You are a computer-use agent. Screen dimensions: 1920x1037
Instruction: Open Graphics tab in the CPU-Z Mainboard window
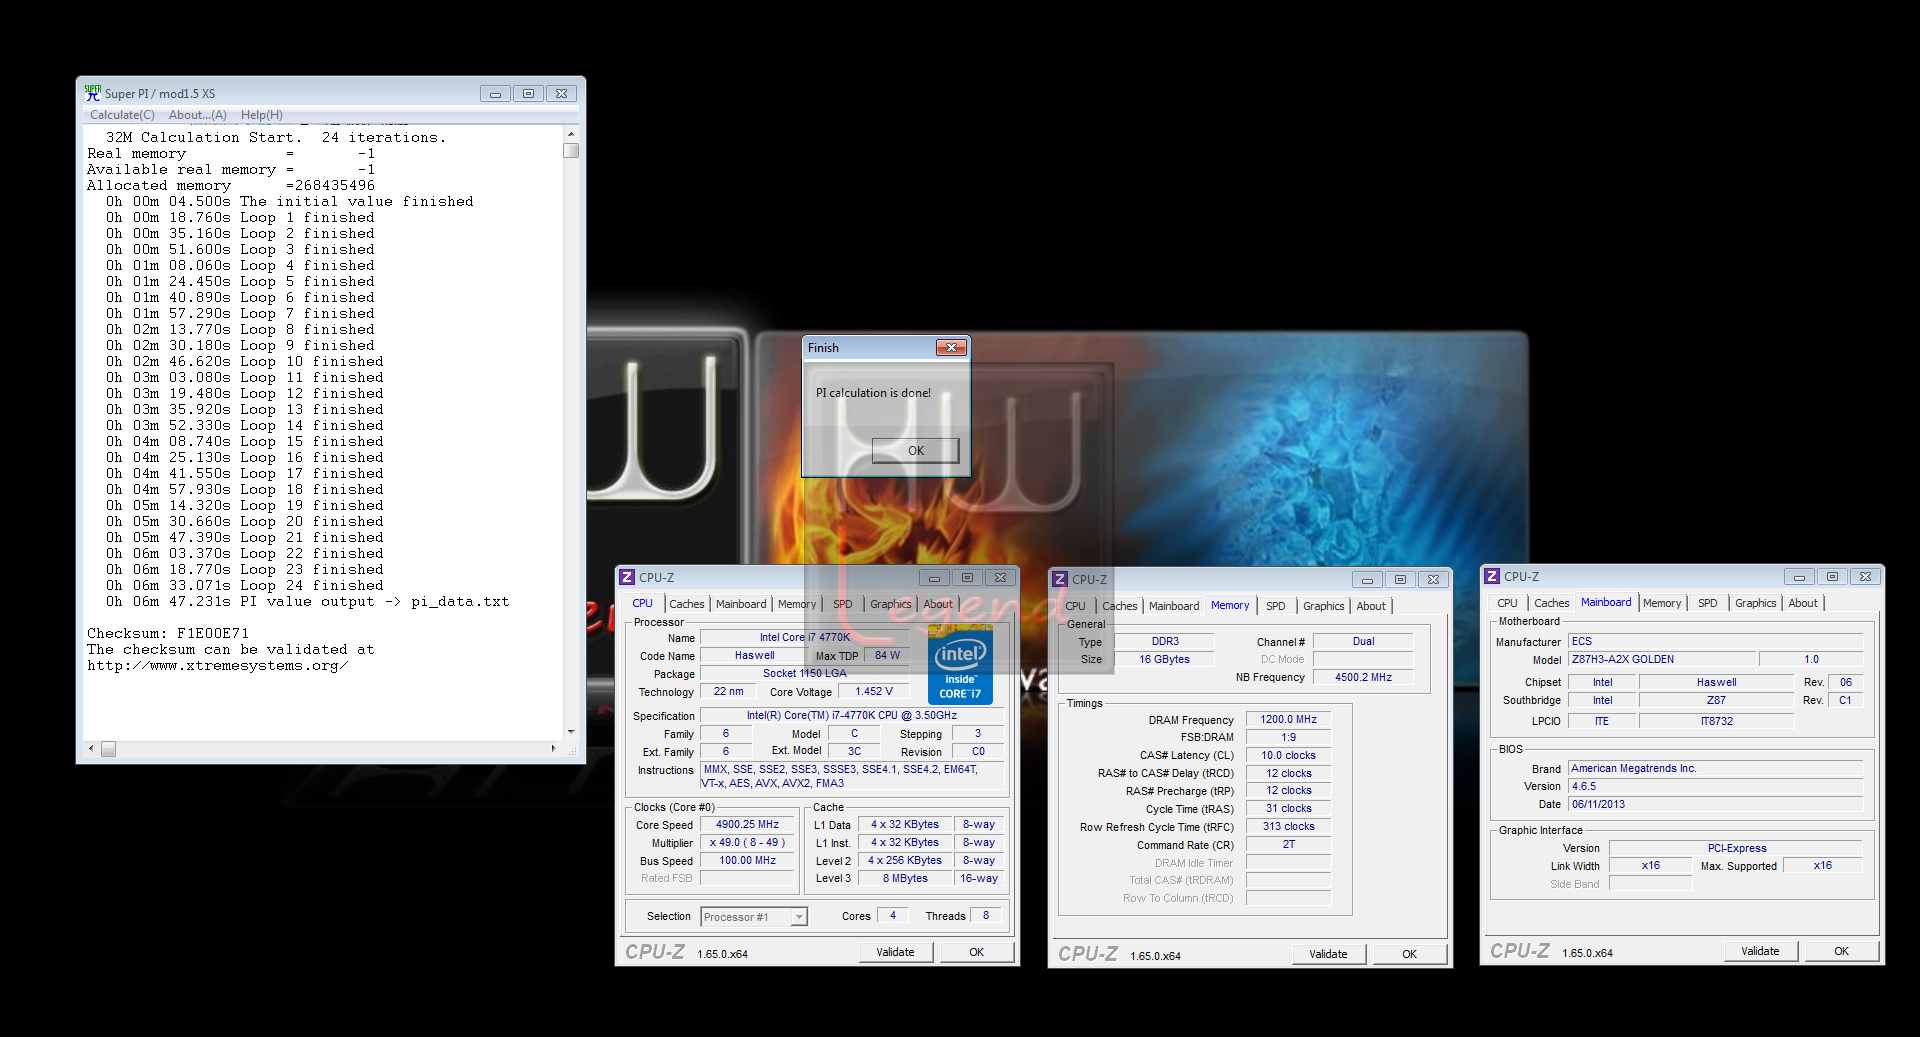tap(1755, 603)
